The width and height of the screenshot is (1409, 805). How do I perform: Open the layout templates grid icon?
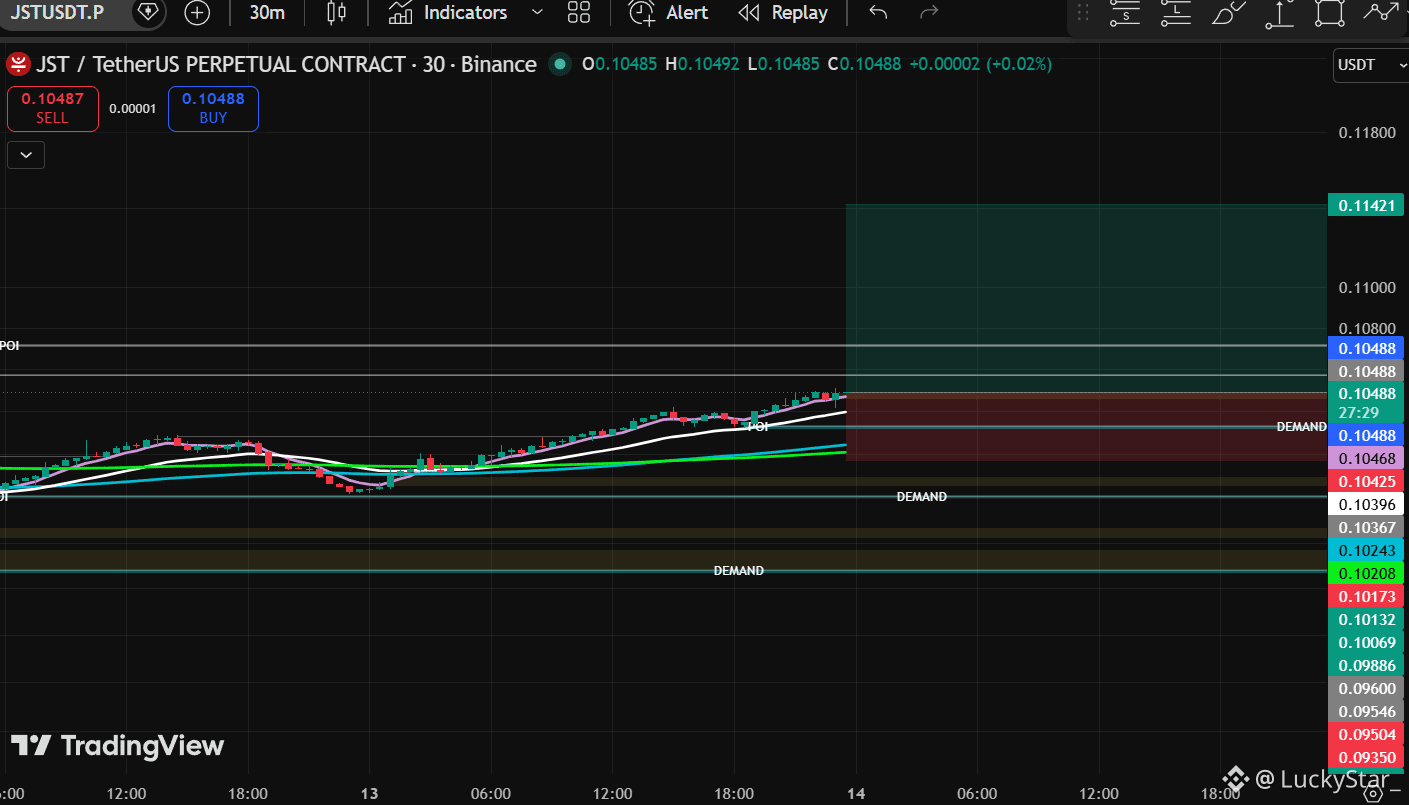click(578, 13)
